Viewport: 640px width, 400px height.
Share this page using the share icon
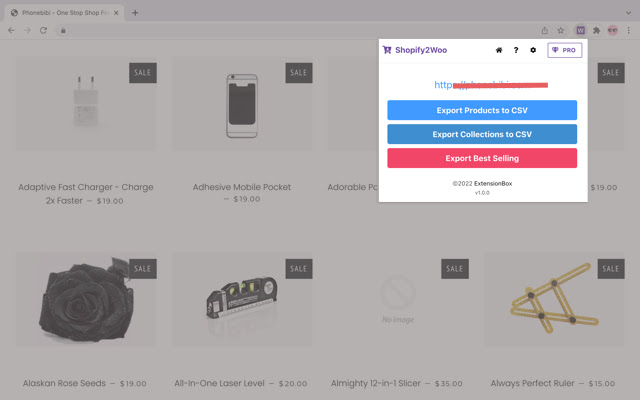pos(544,30)
